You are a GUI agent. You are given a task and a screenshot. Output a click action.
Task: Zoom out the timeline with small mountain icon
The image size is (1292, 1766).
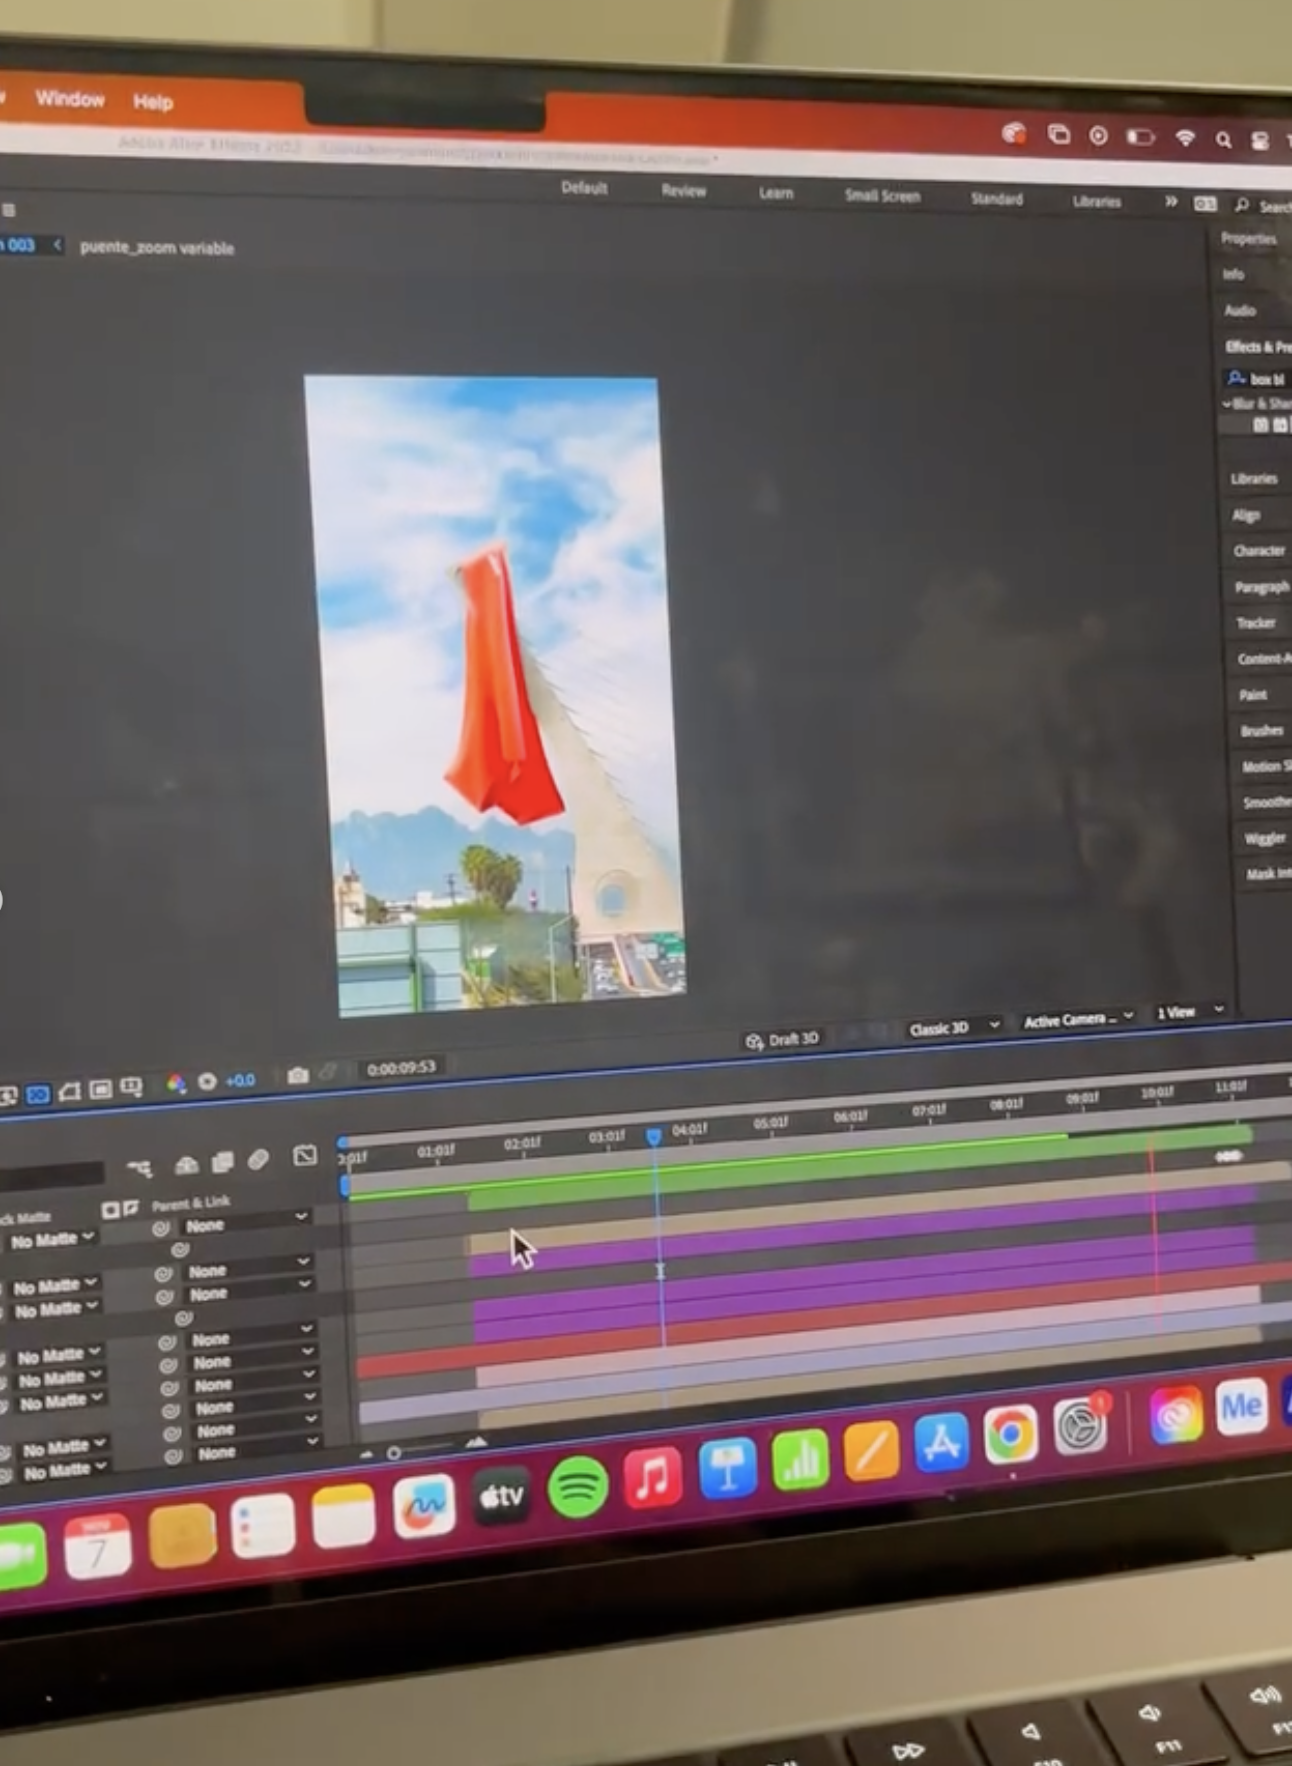point(366,1454)
